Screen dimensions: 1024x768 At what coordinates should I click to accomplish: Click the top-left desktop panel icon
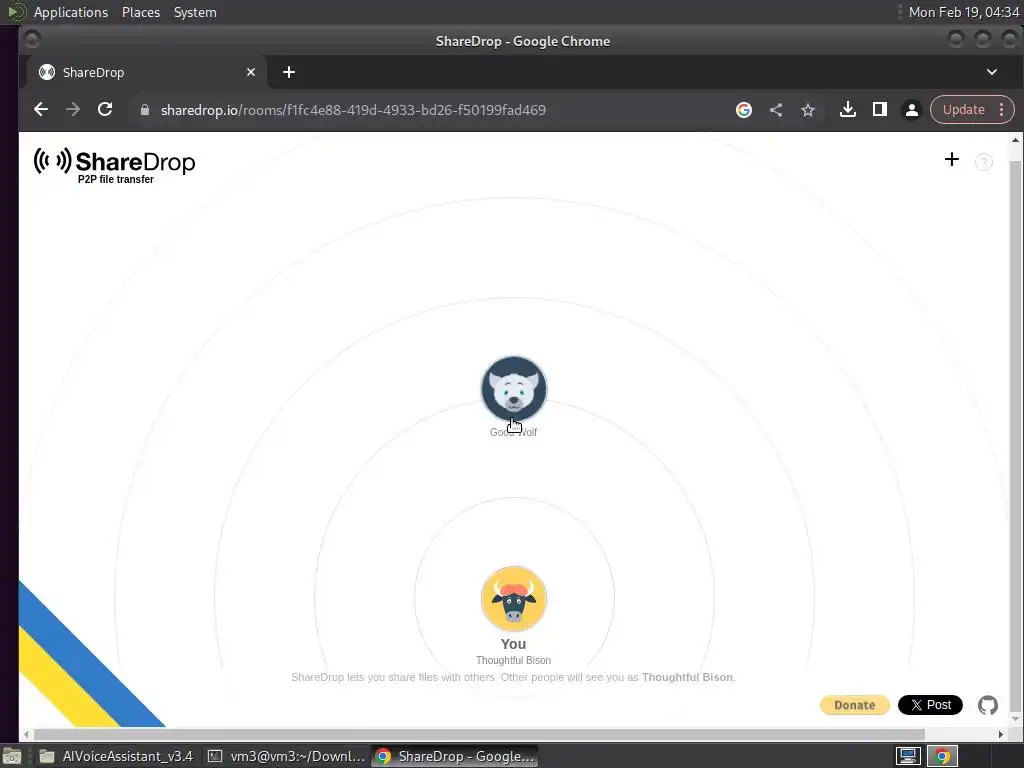[16, 12]
